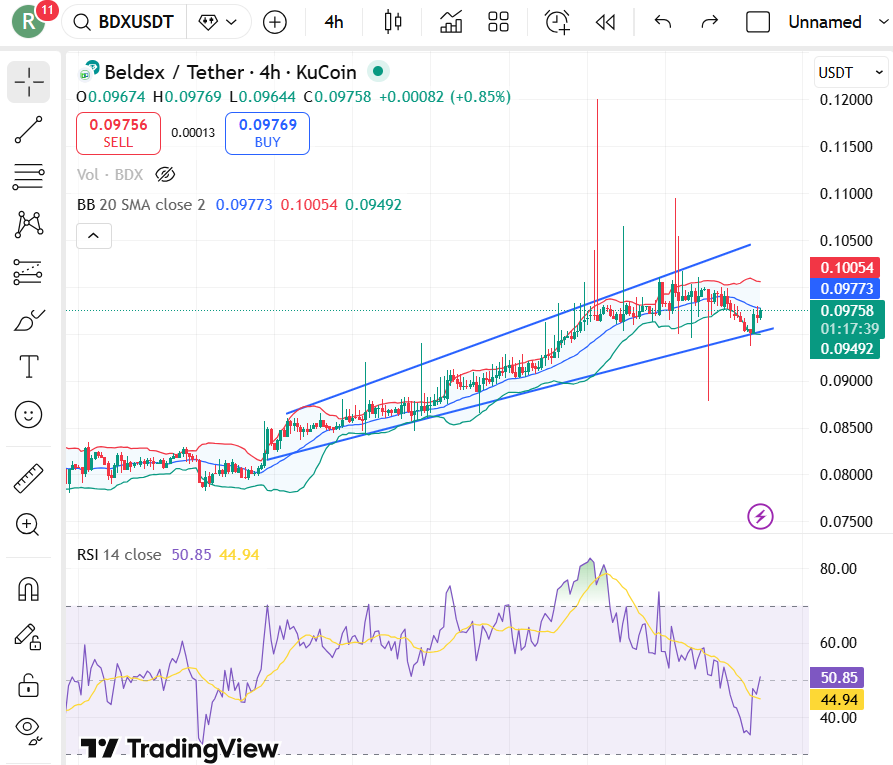Open the 4h timeframe selector
The height and width of the screenshot is (765, 893).
click(x=334, y=21)
